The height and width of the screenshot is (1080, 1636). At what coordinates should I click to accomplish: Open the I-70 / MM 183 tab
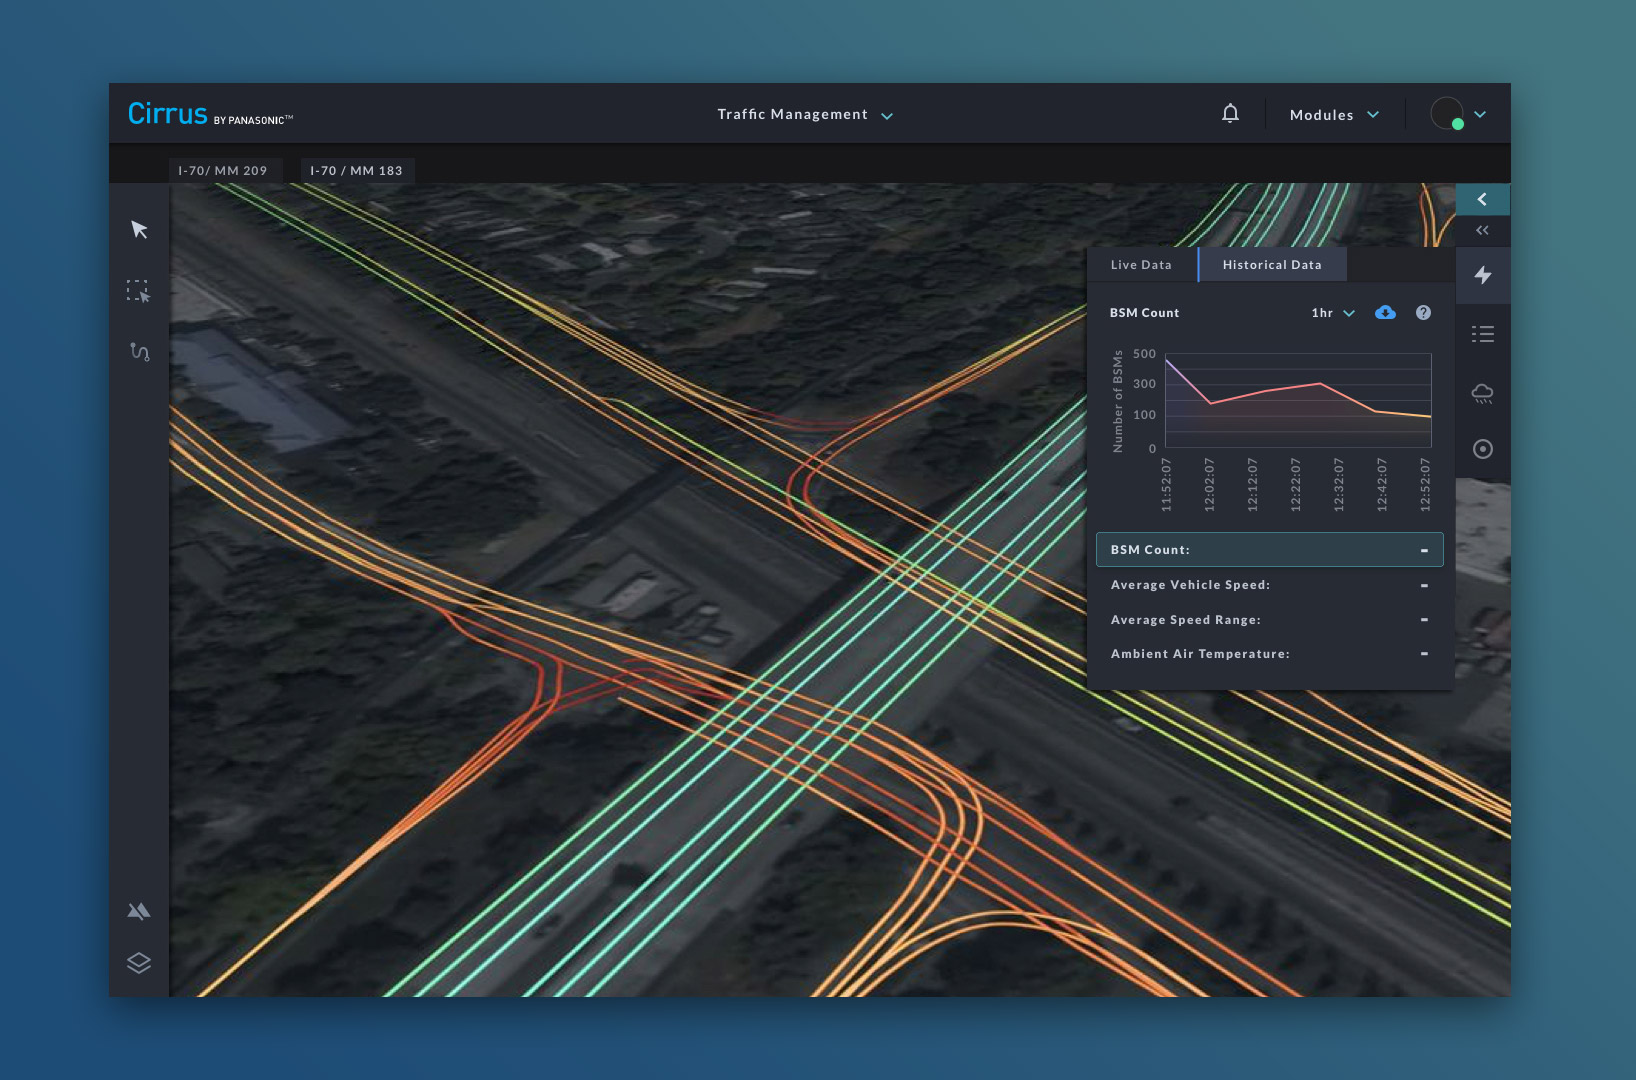click(357, 171)
